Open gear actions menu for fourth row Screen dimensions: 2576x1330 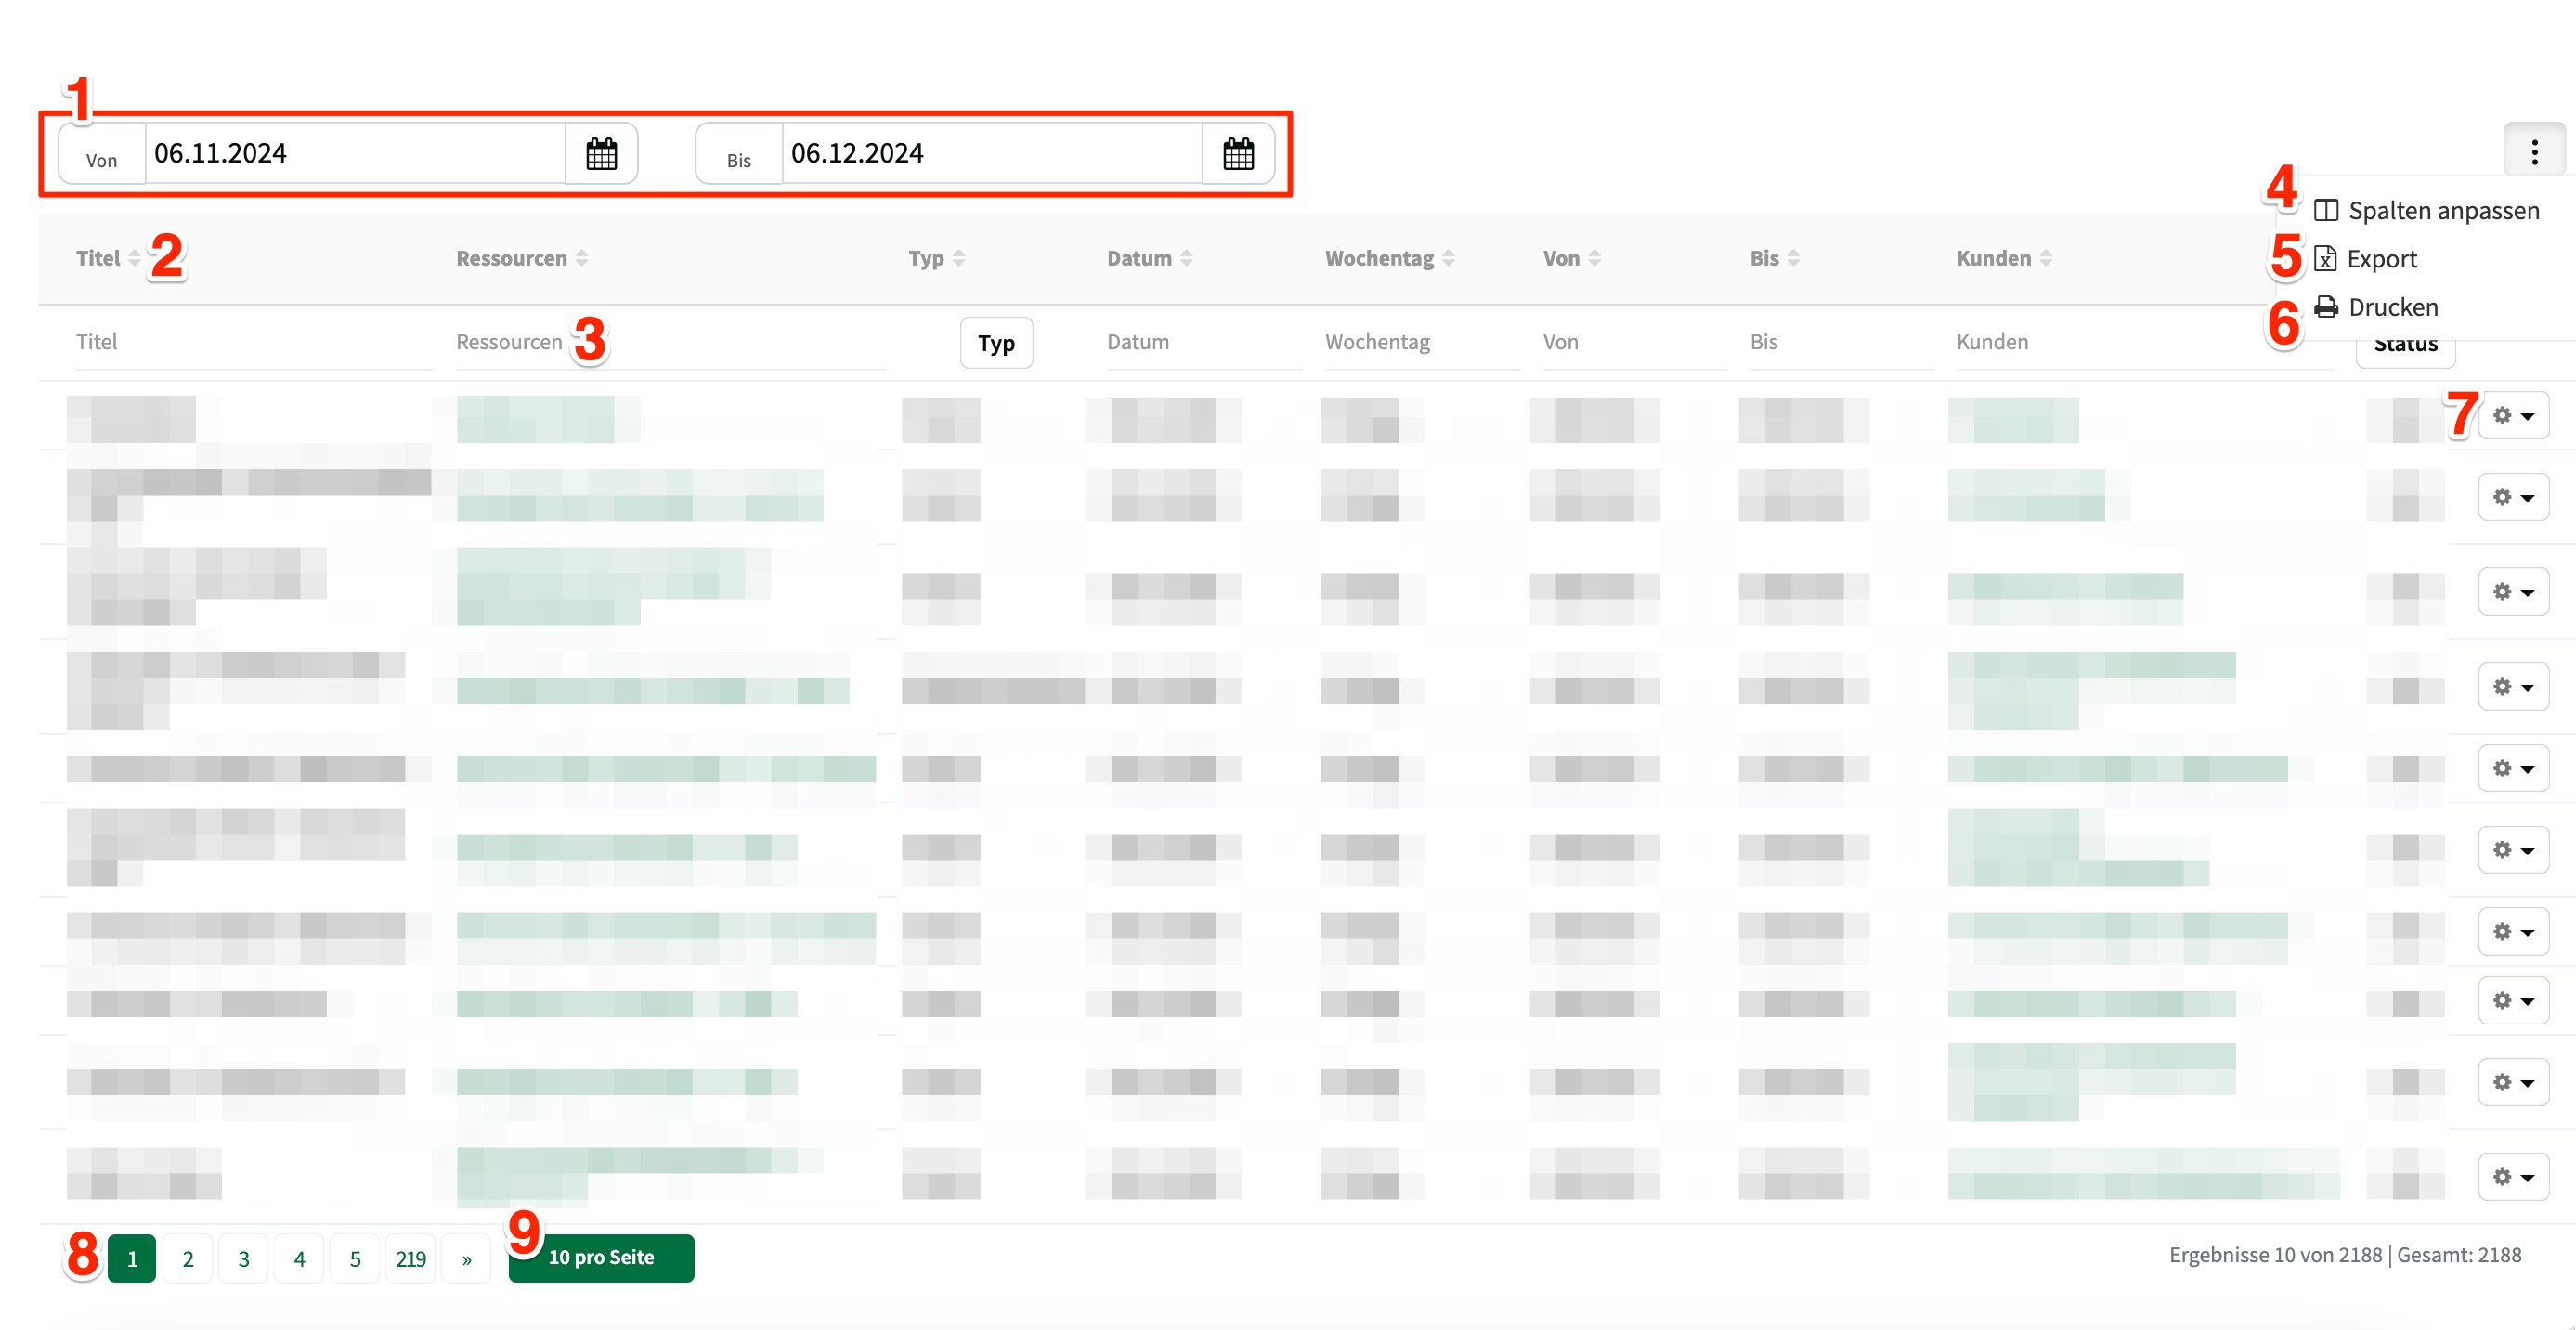click(2513, 687)
